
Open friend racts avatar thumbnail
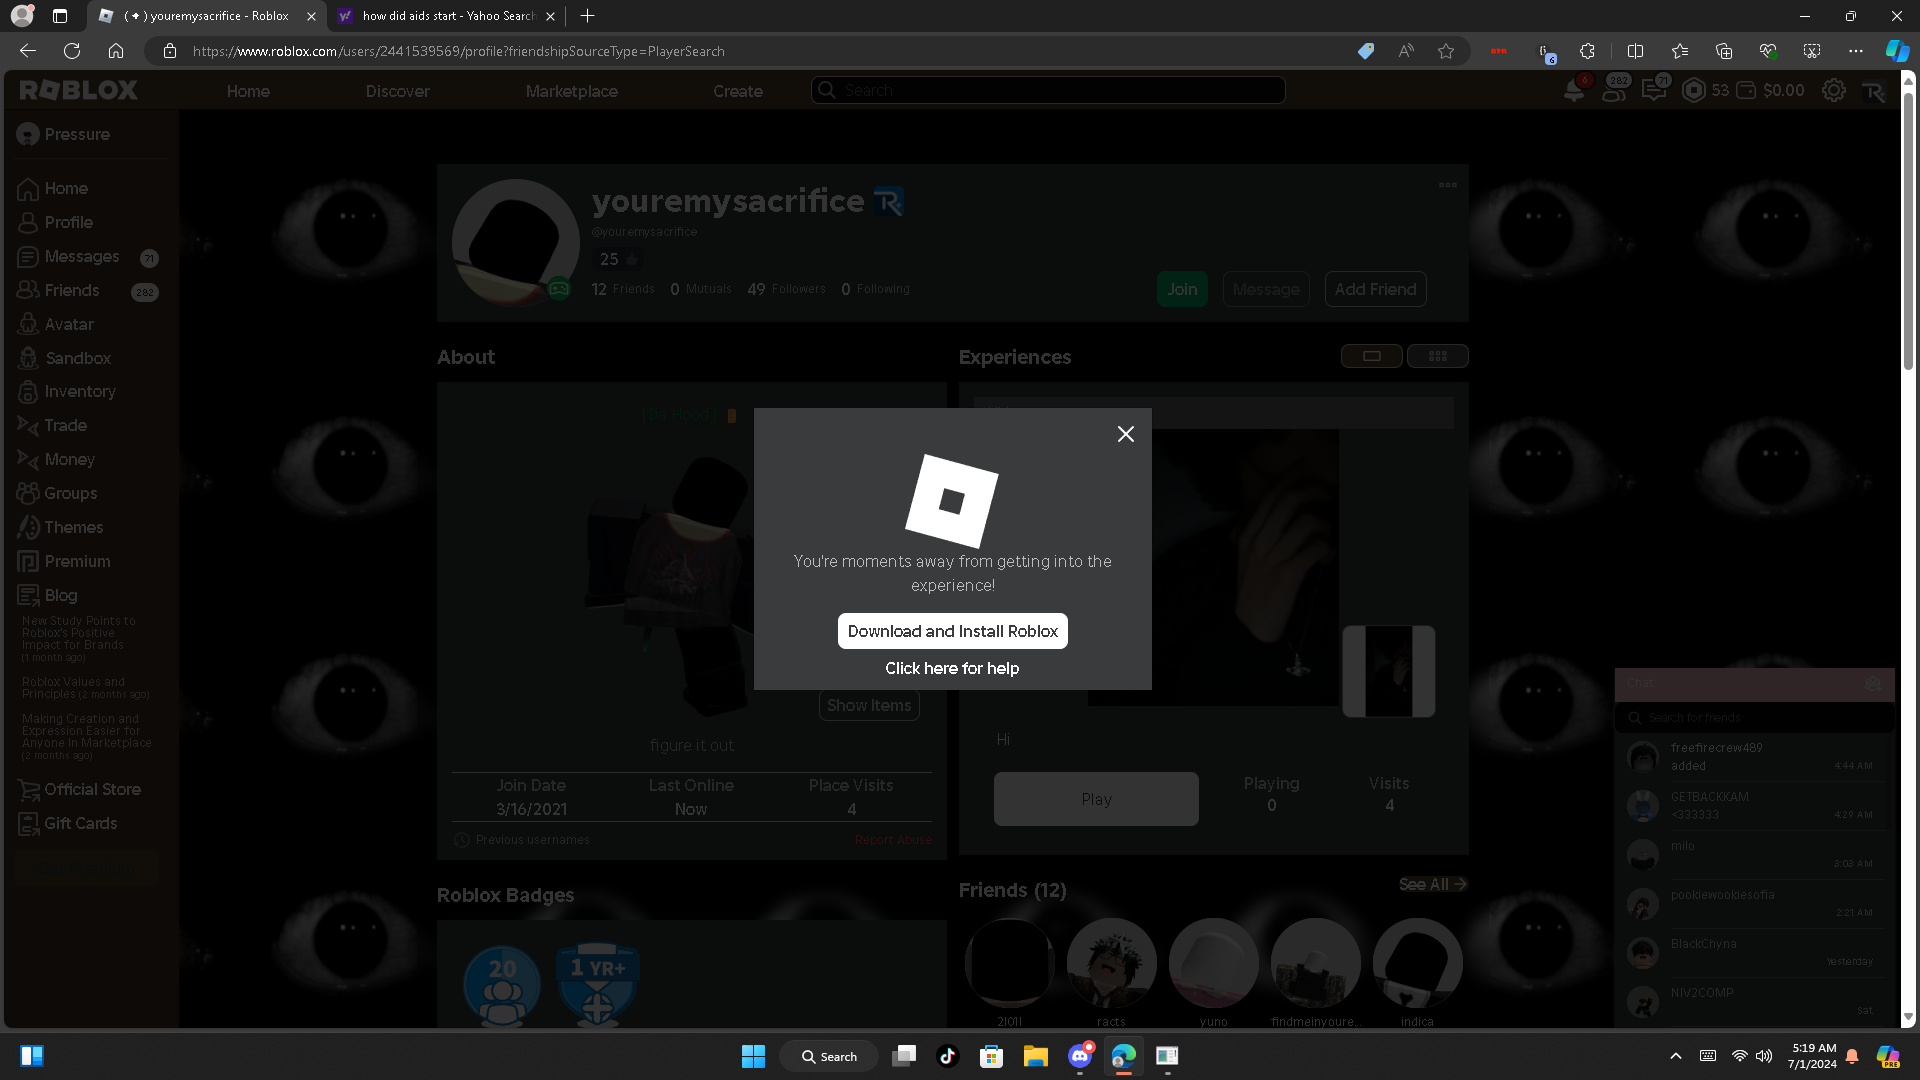point(1112,963)
